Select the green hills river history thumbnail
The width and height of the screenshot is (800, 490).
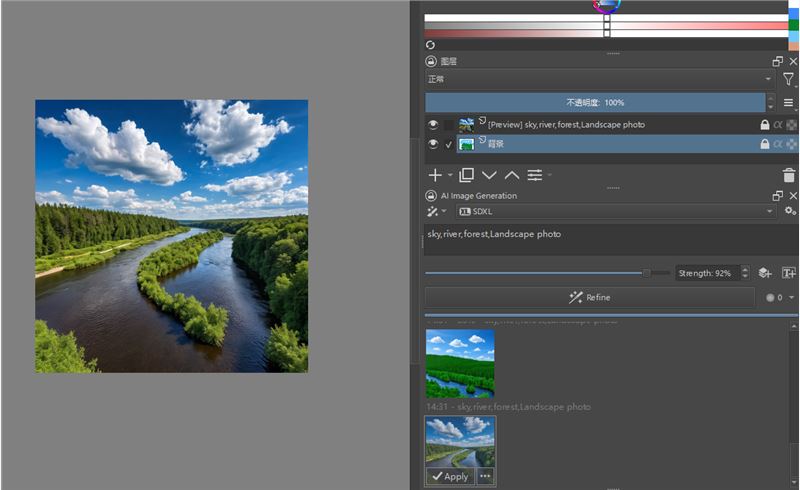click(x=460, y=363)
